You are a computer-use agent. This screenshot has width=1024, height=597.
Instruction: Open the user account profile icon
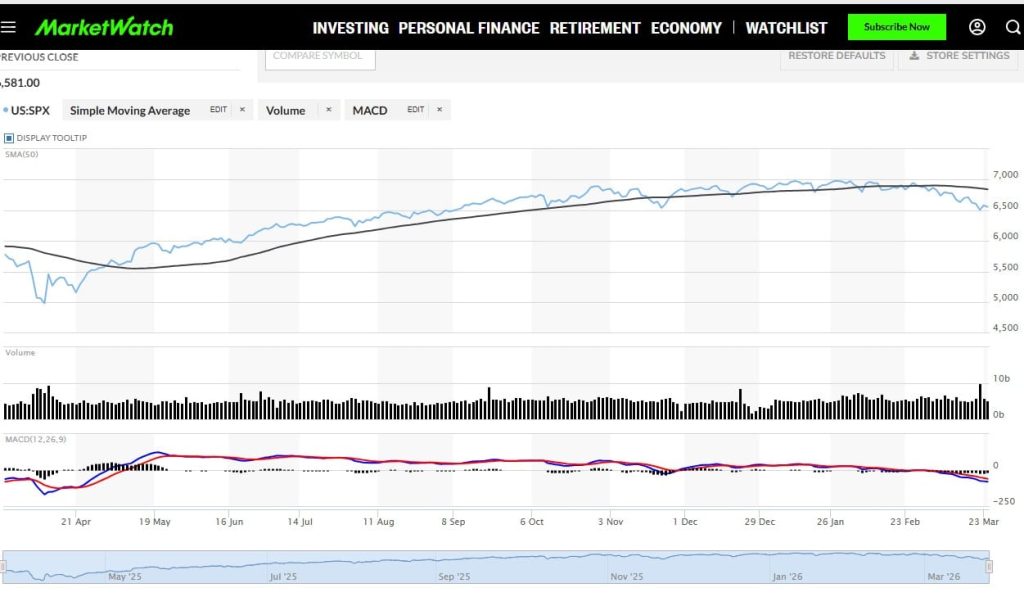point(977,28)
